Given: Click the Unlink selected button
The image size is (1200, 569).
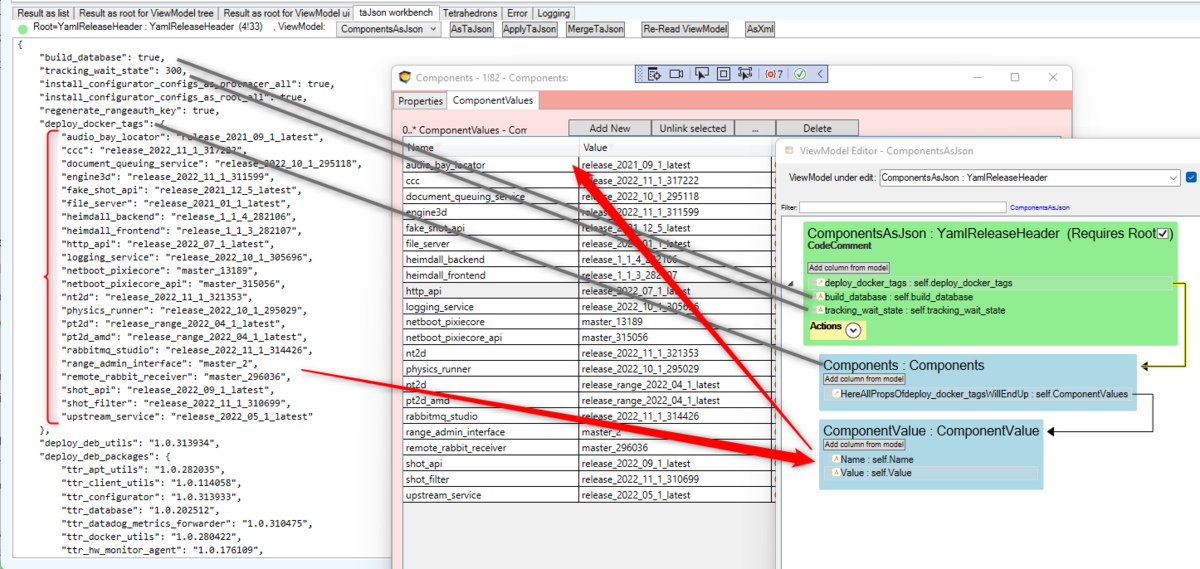Looking at the screenshot, I should click(692, 128).
